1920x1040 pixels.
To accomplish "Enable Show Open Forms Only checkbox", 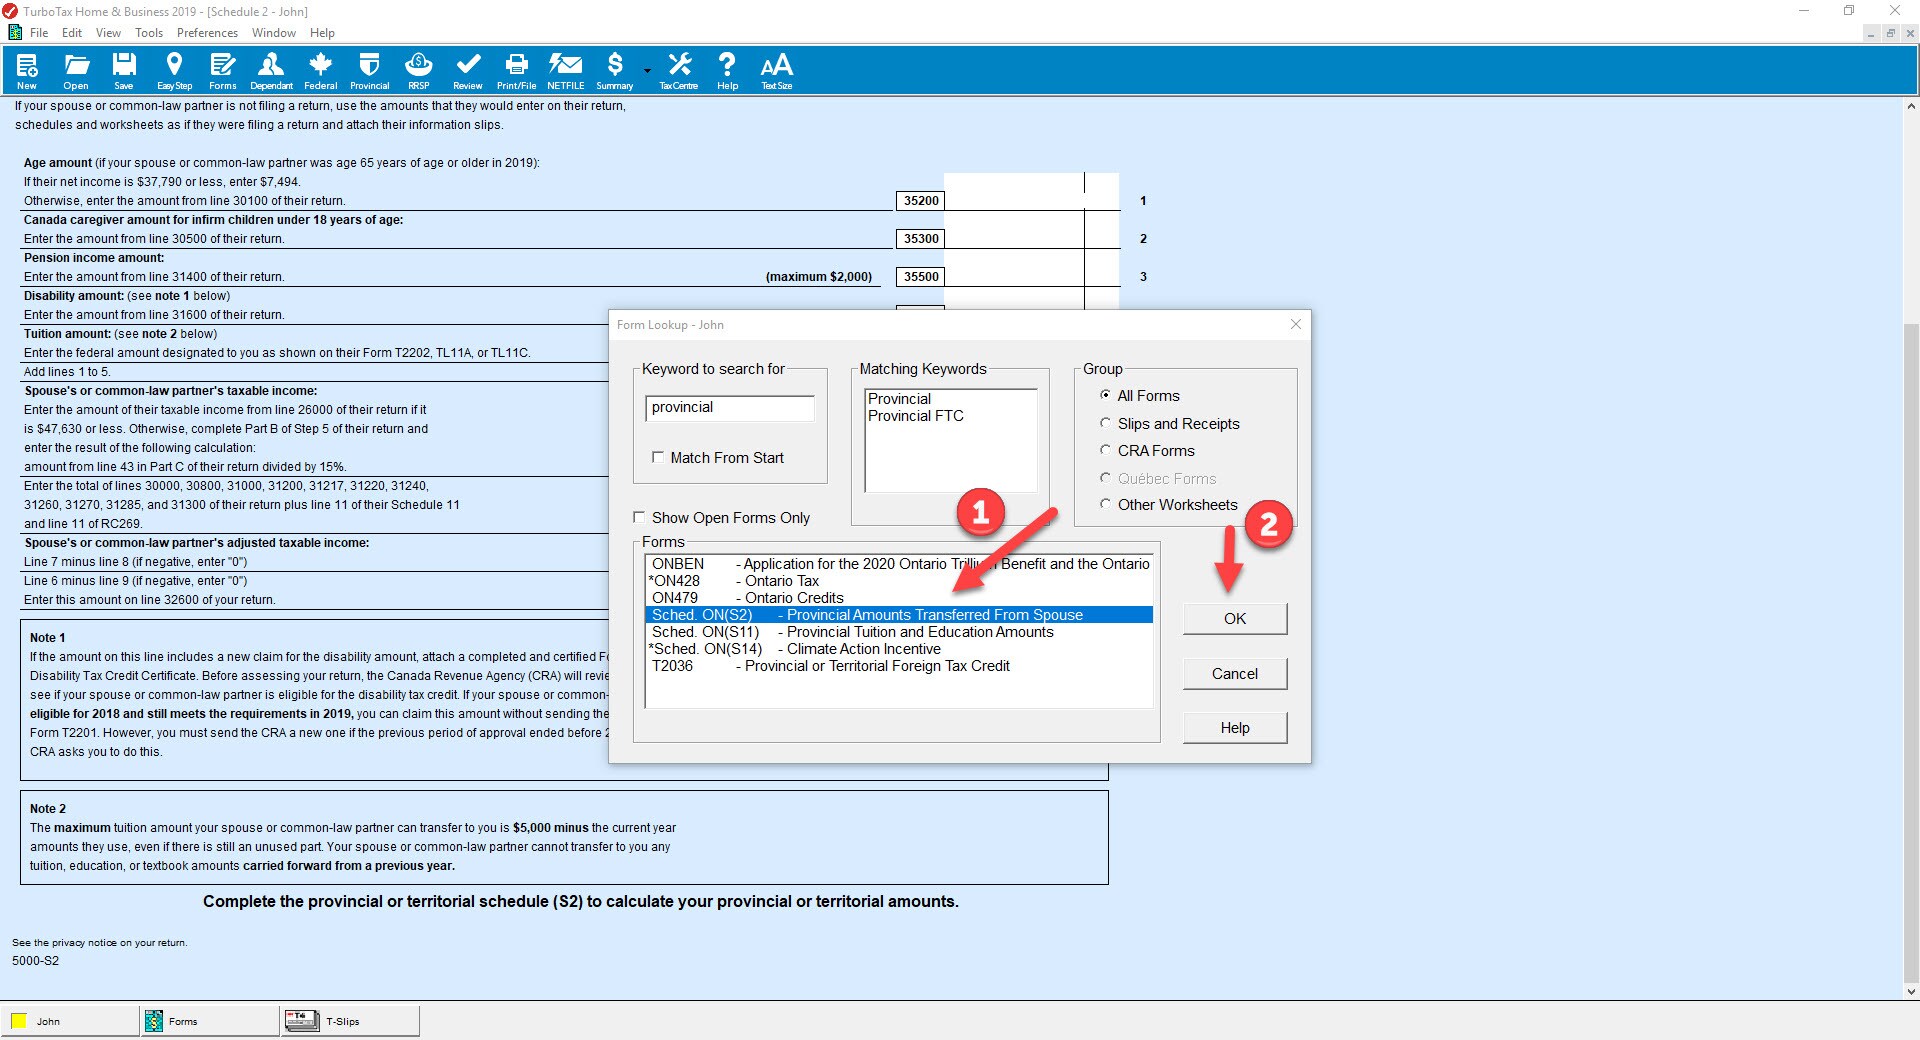I will (x=639, y=517).
